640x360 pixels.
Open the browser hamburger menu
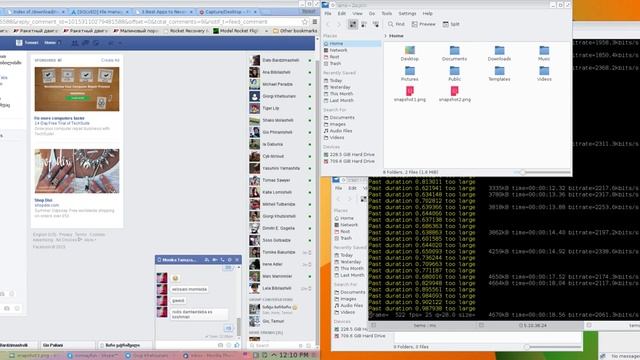click(x=315, y=22)
